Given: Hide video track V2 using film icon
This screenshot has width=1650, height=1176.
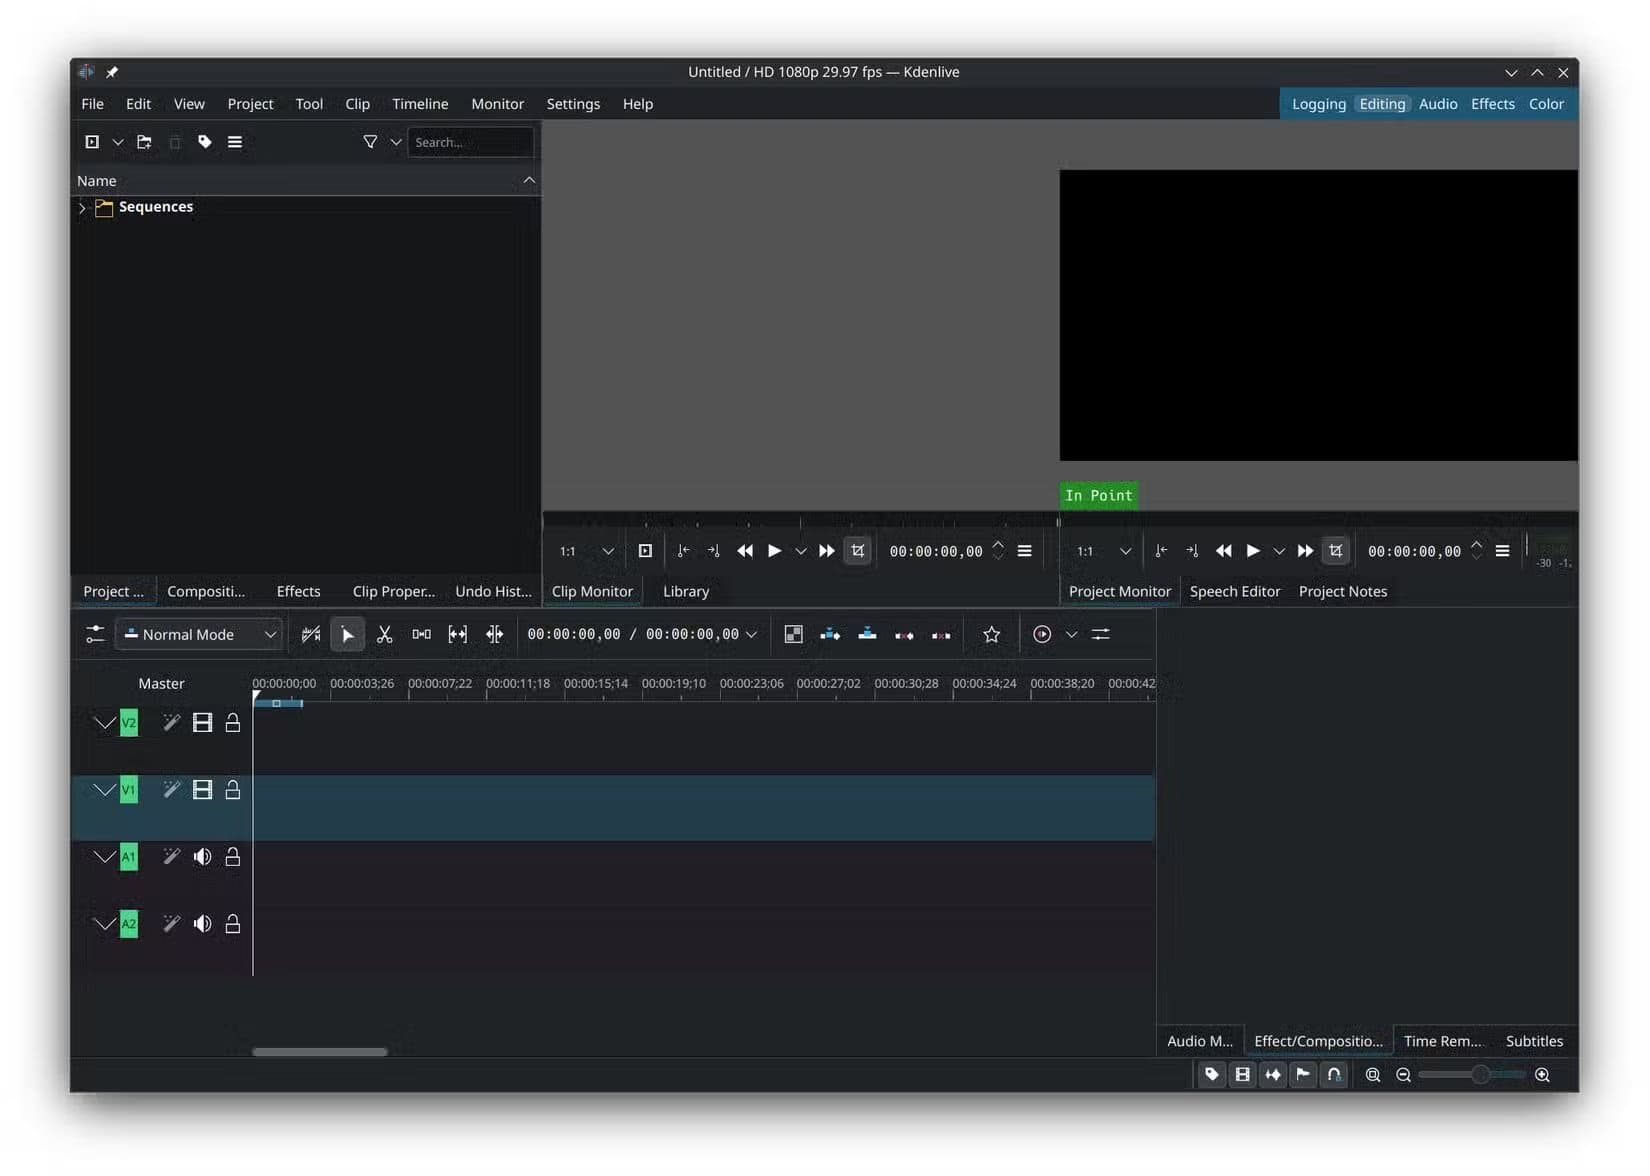Looking at the screenshot, I should tap(202, 722).
